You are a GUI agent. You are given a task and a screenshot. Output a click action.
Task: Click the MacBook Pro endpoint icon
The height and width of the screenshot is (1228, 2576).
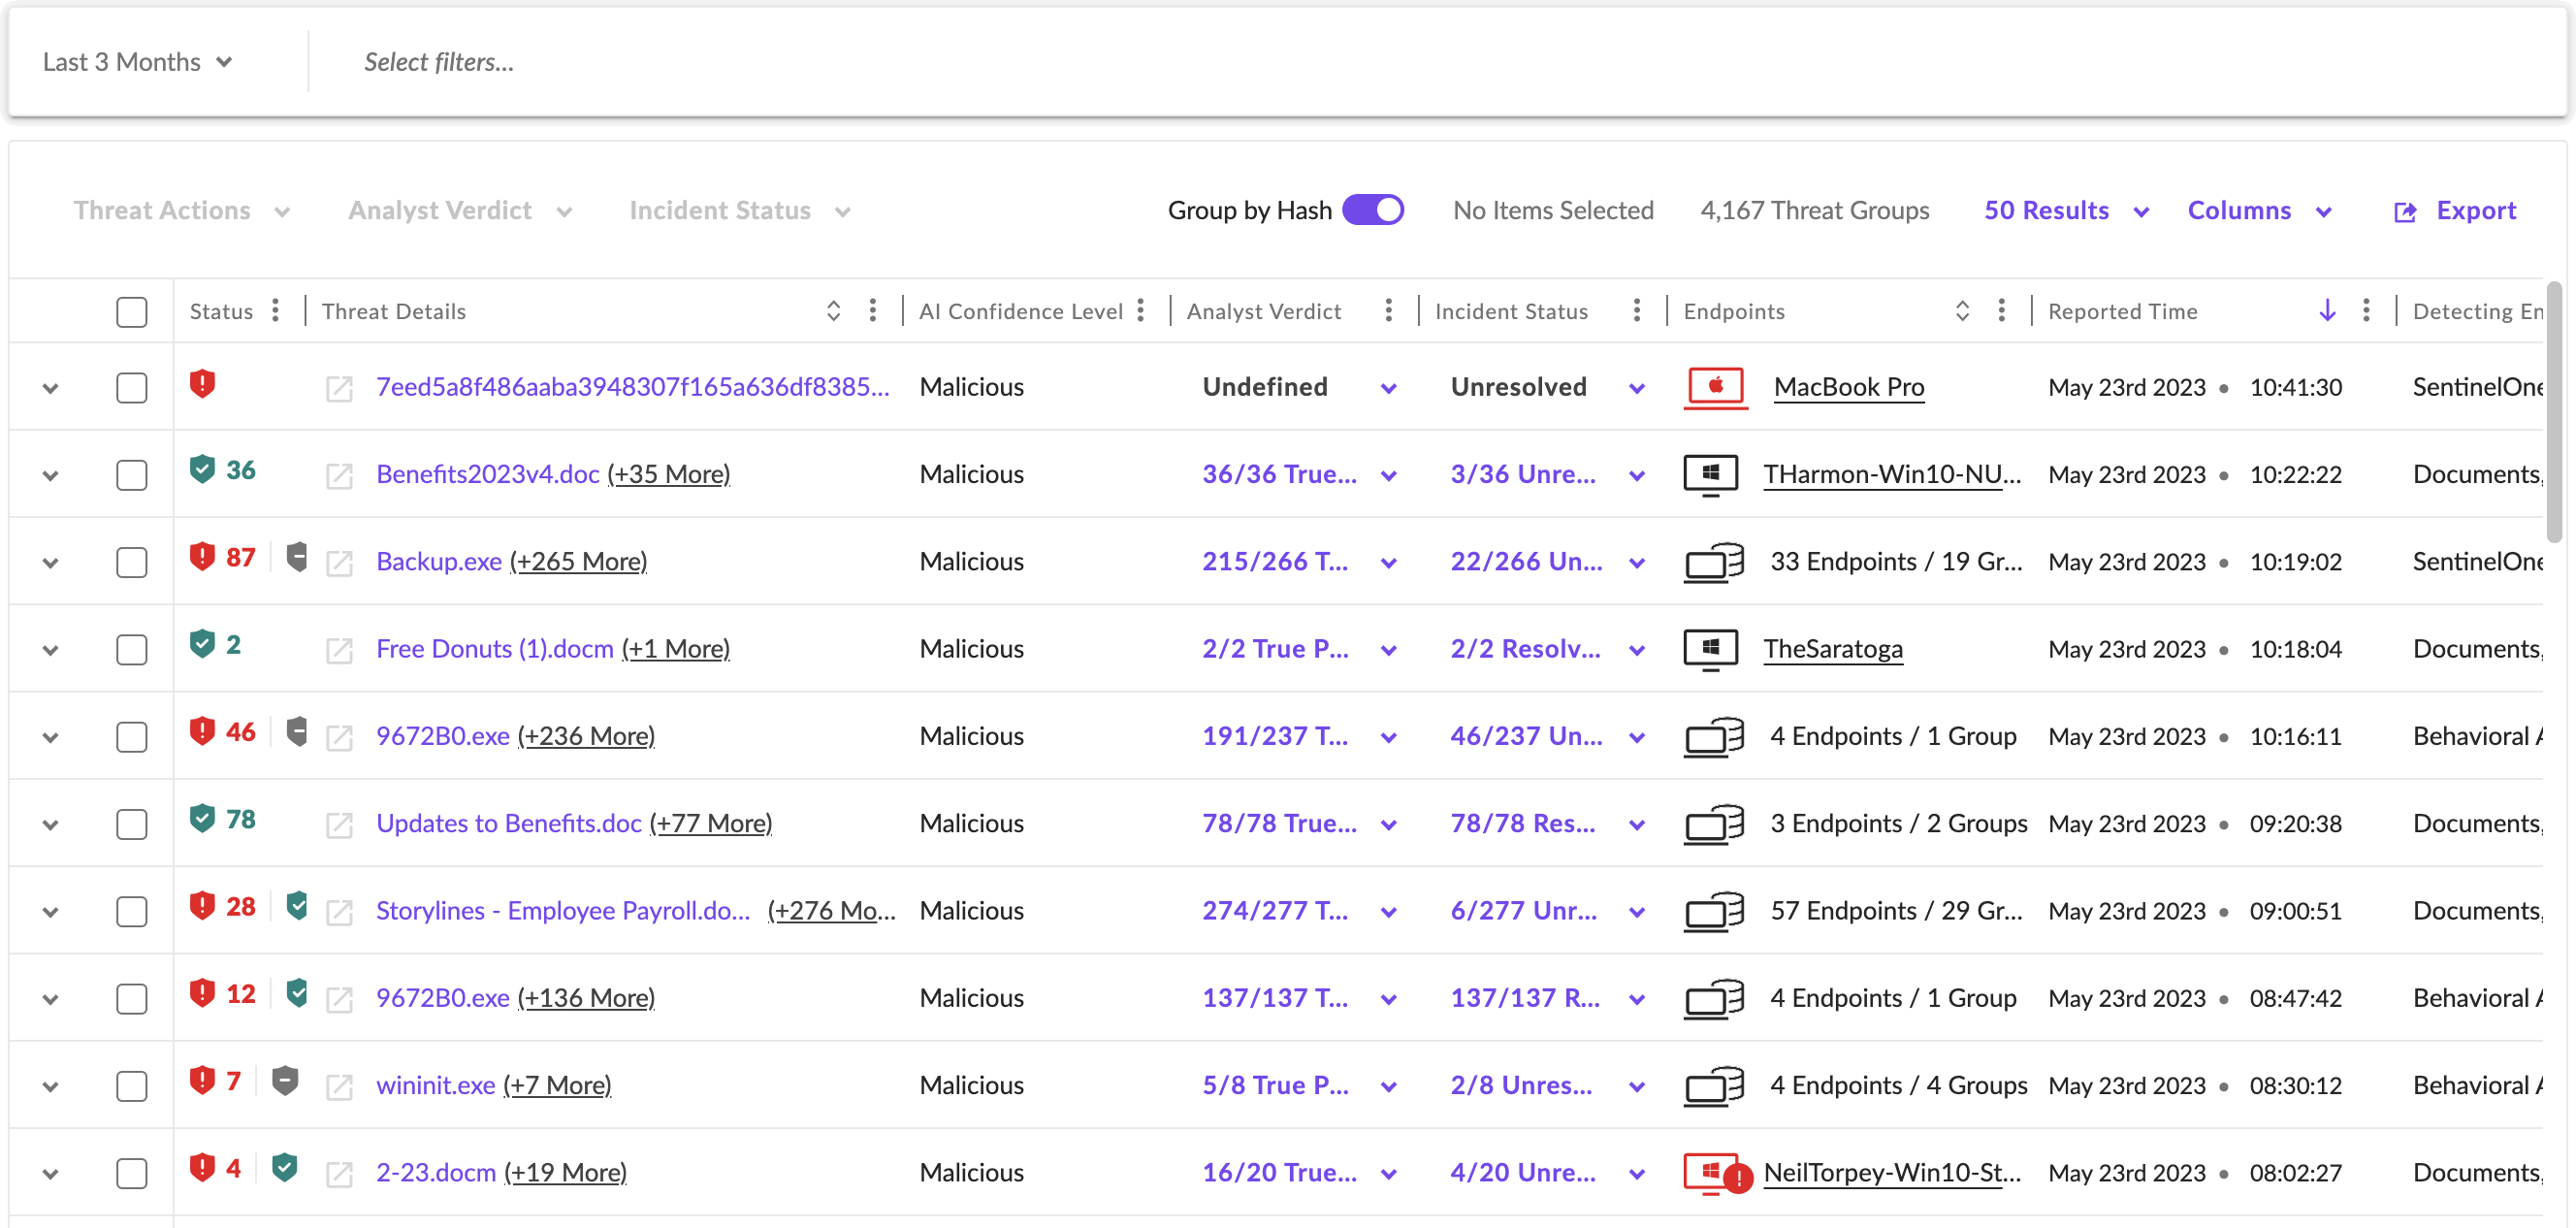1715,387
